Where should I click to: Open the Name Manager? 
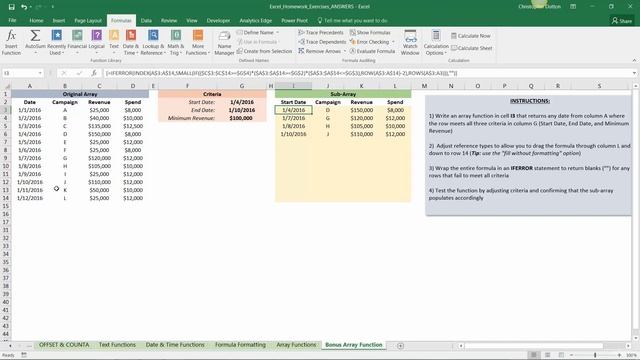224,42
